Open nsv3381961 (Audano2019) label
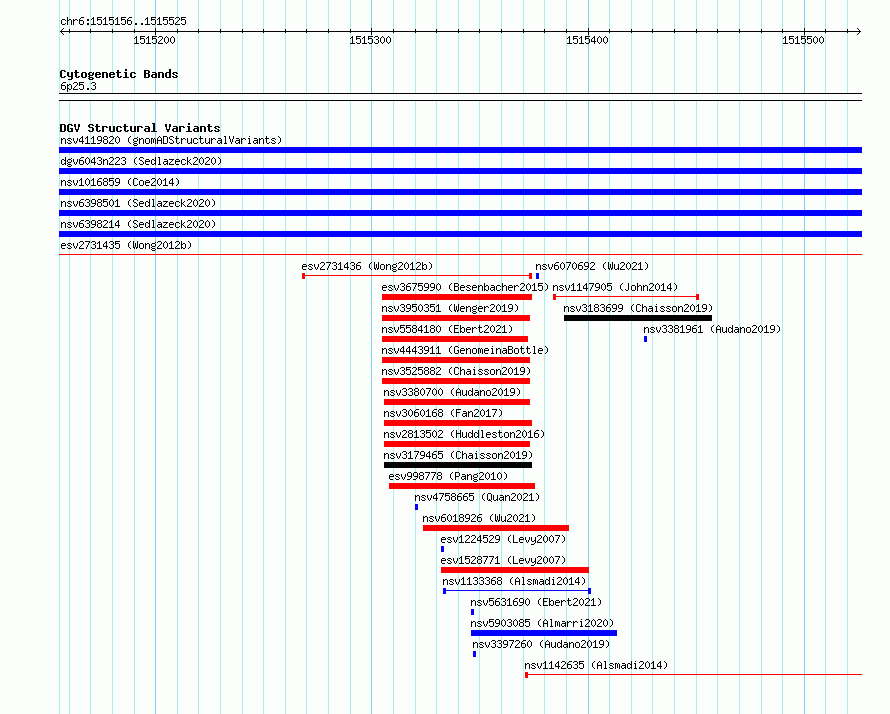Image resolution: width=890 pixels, height=714 pixels. [x=712, y=329]
